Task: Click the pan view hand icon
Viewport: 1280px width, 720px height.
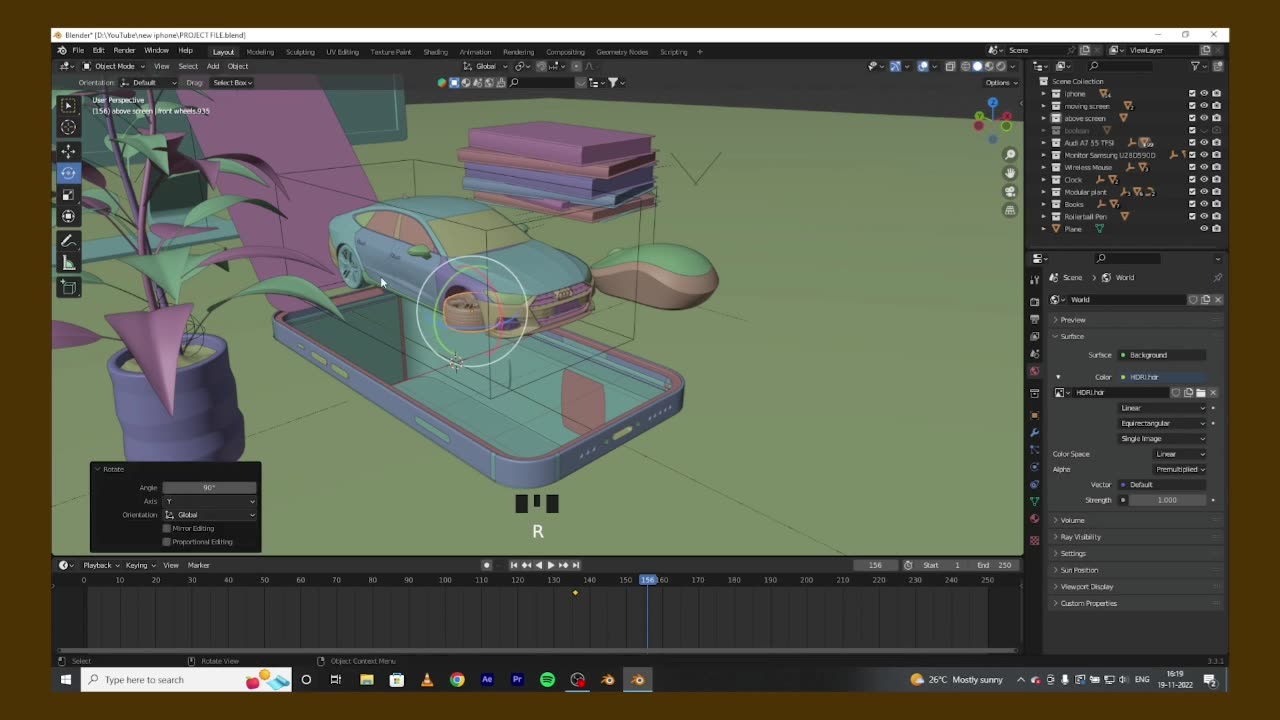Action: (1010, 173)
